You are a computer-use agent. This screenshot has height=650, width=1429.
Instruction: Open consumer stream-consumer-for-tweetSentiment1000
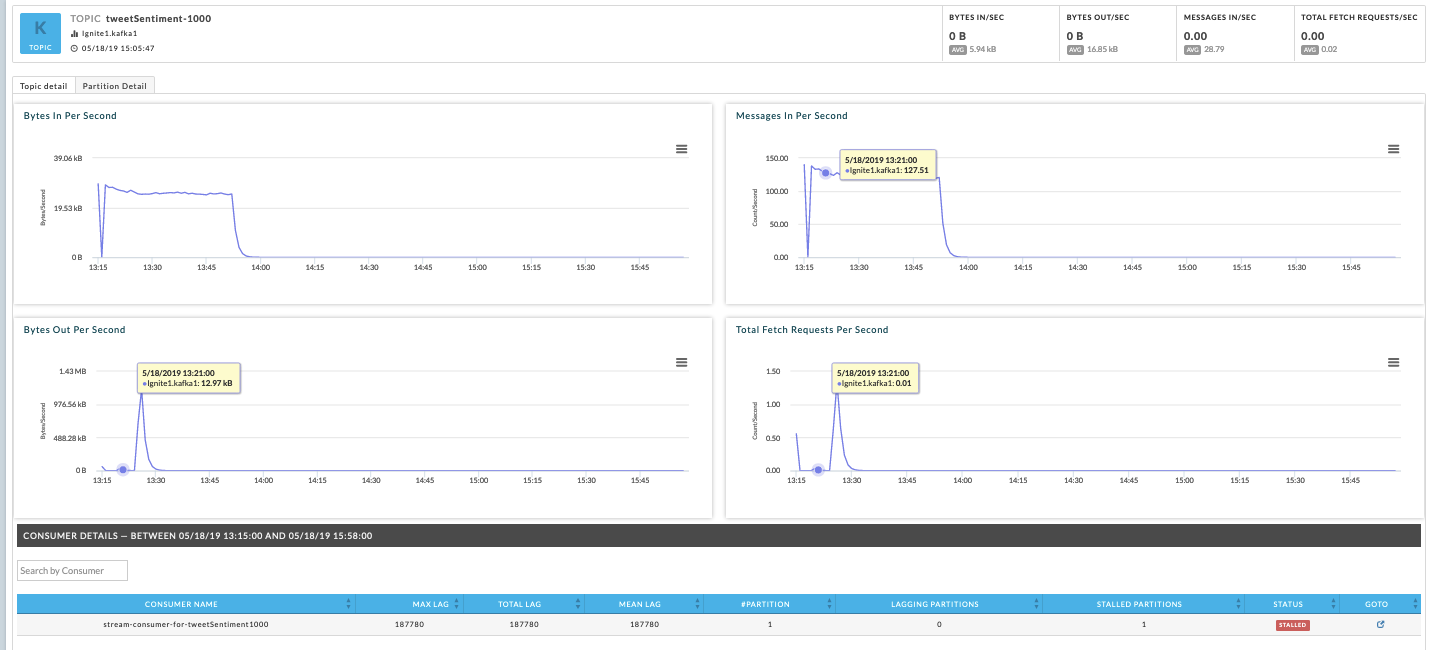(x=186, y=625)
